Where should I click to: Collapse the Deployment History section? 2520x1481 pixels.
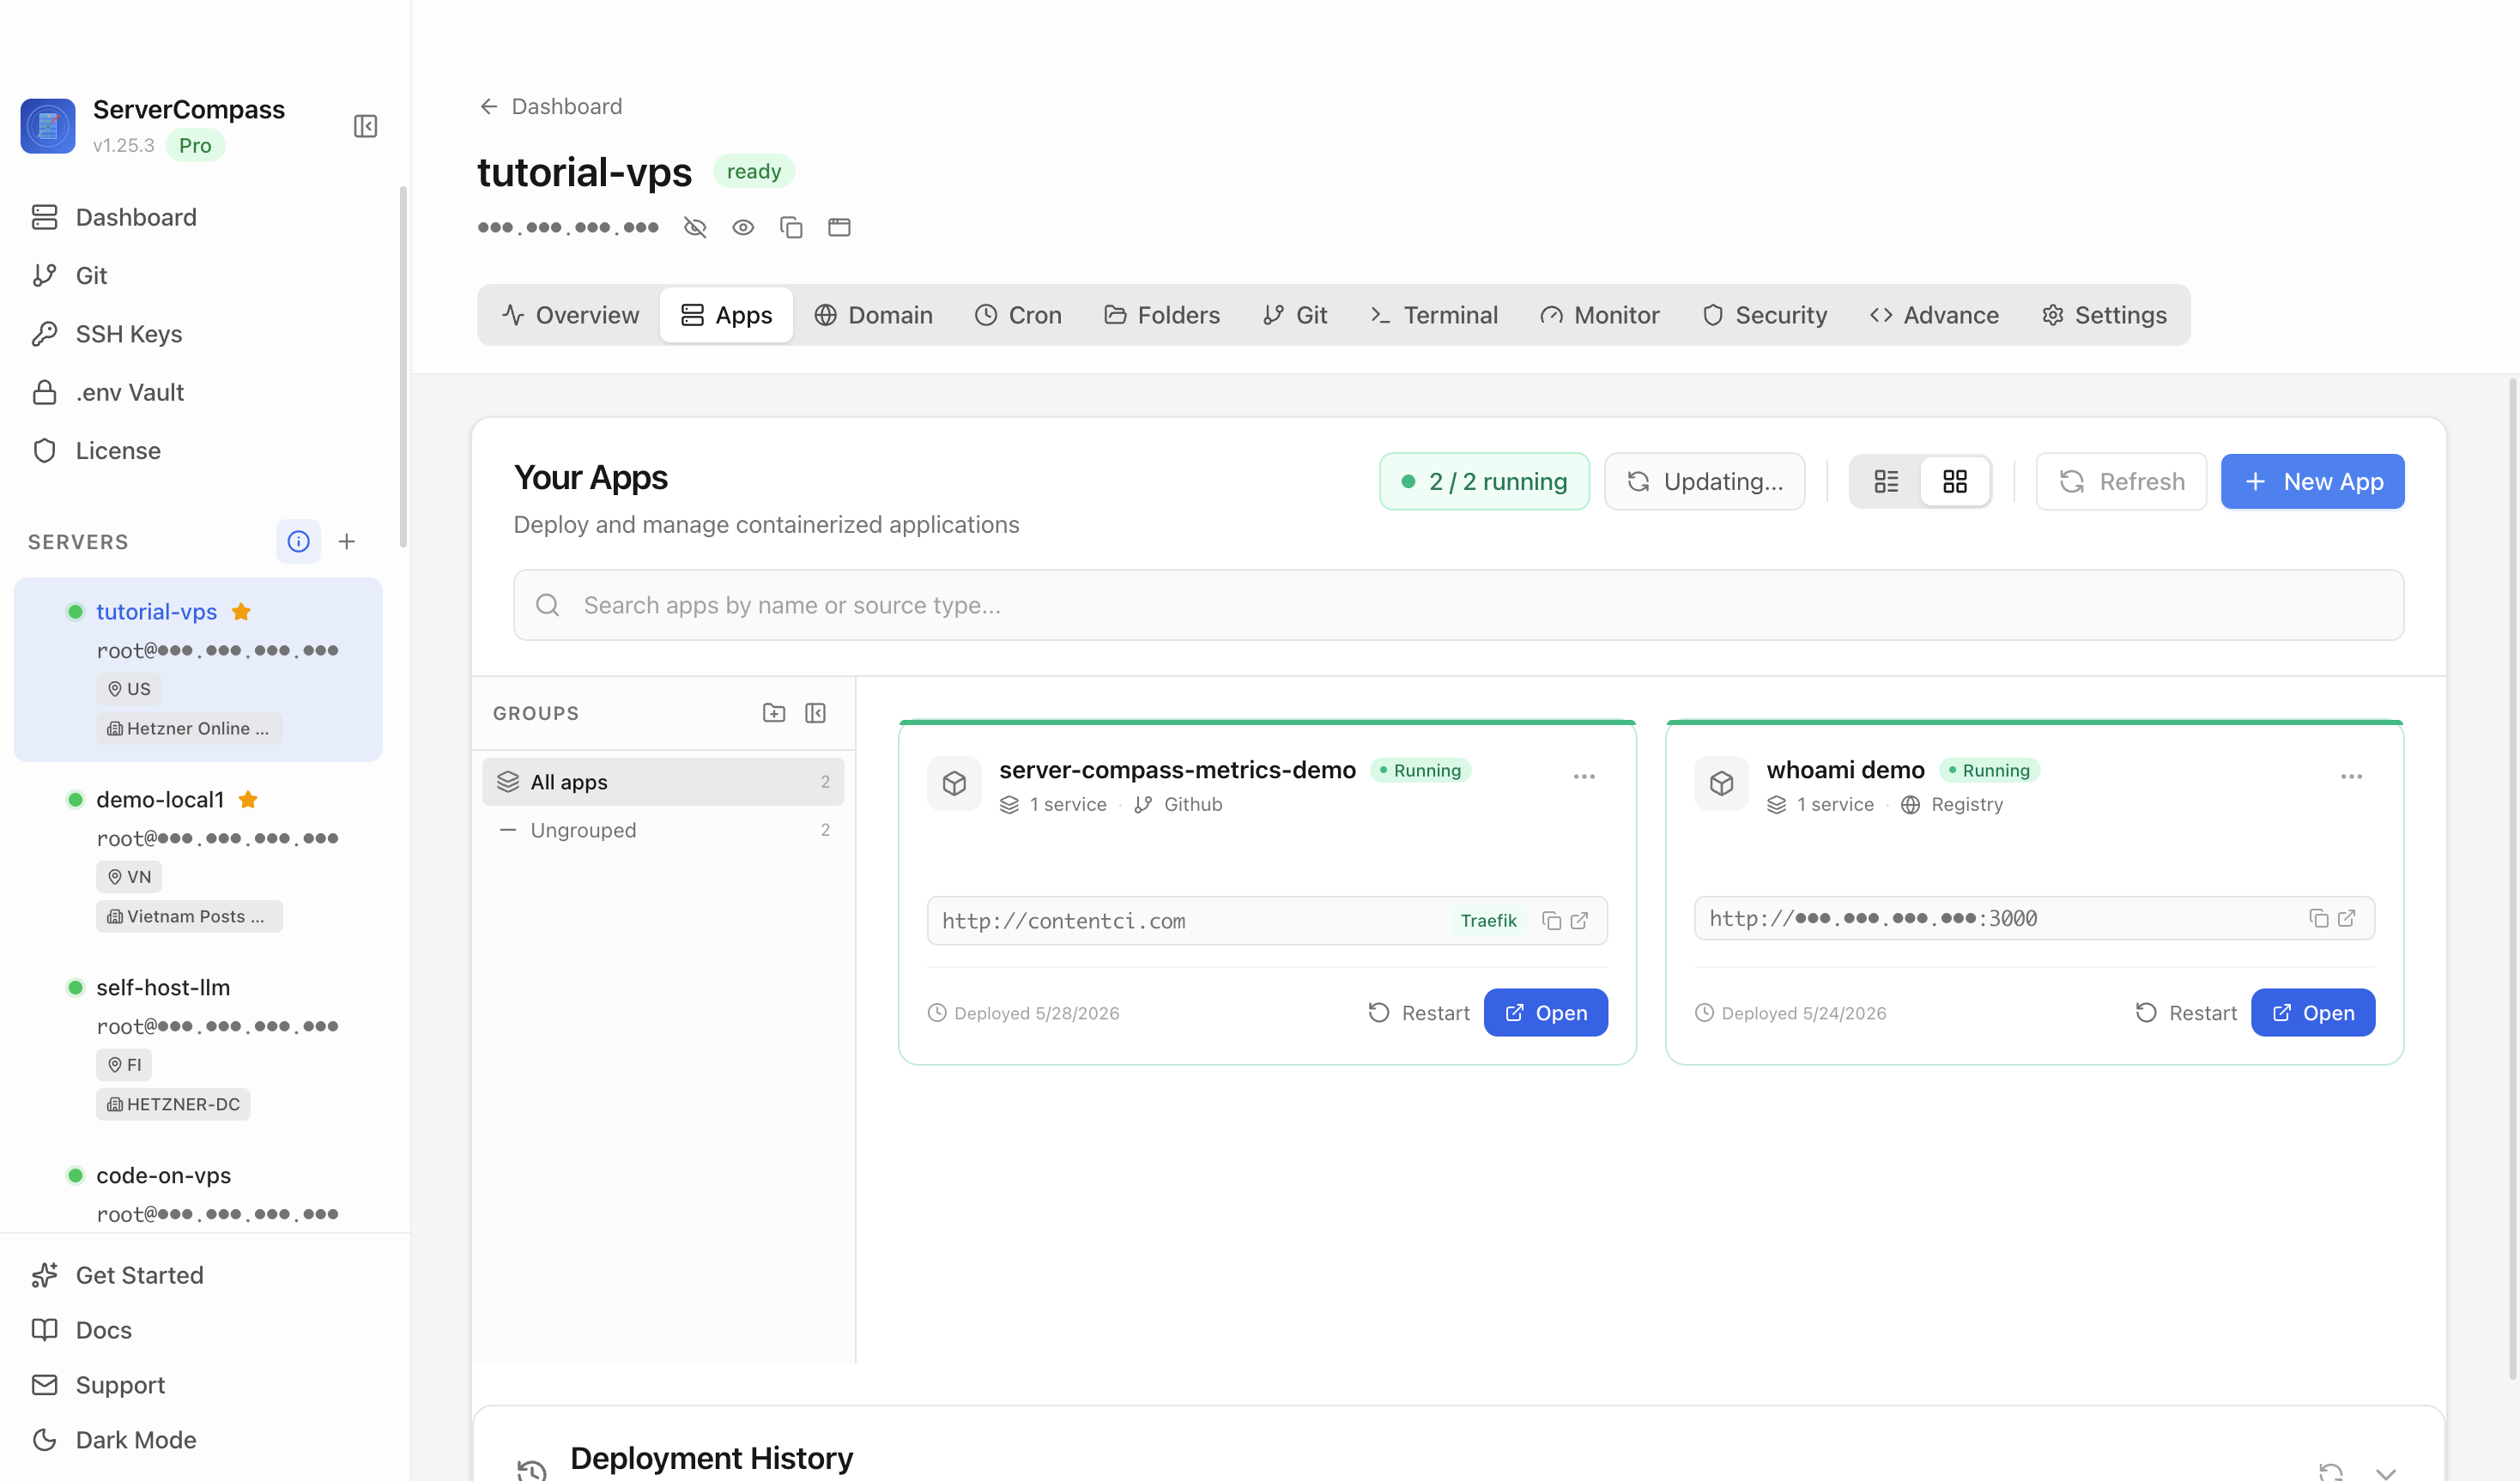point(2386,1472)
